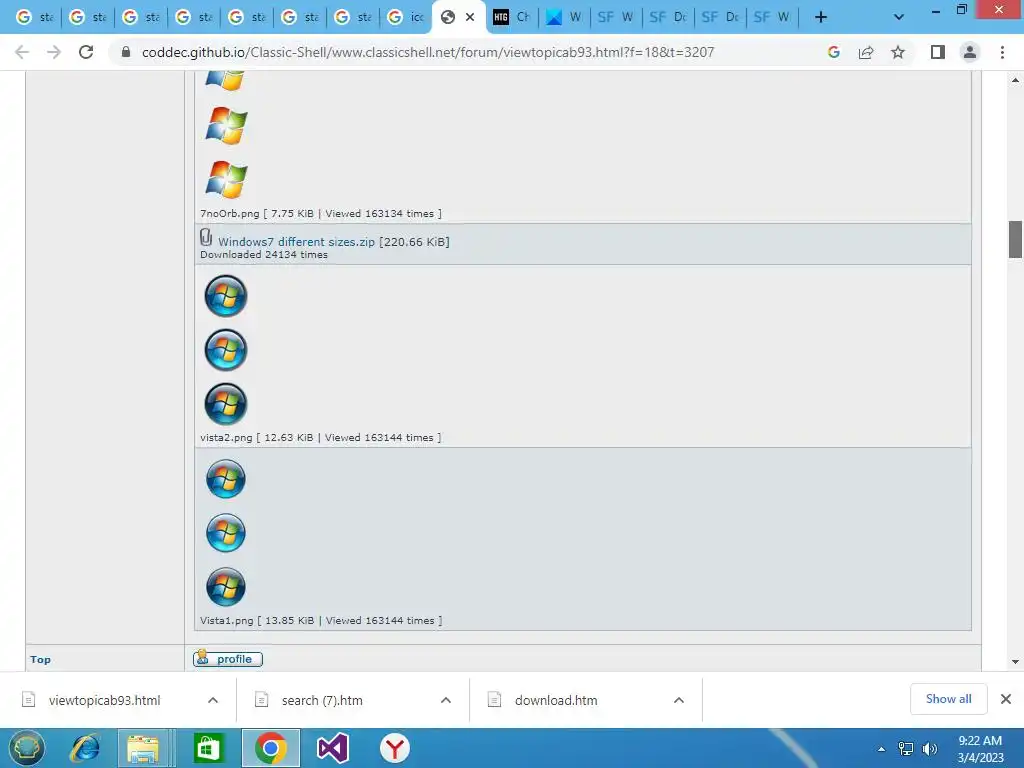Switch to the Google tab labeled icc

(406, 17)
